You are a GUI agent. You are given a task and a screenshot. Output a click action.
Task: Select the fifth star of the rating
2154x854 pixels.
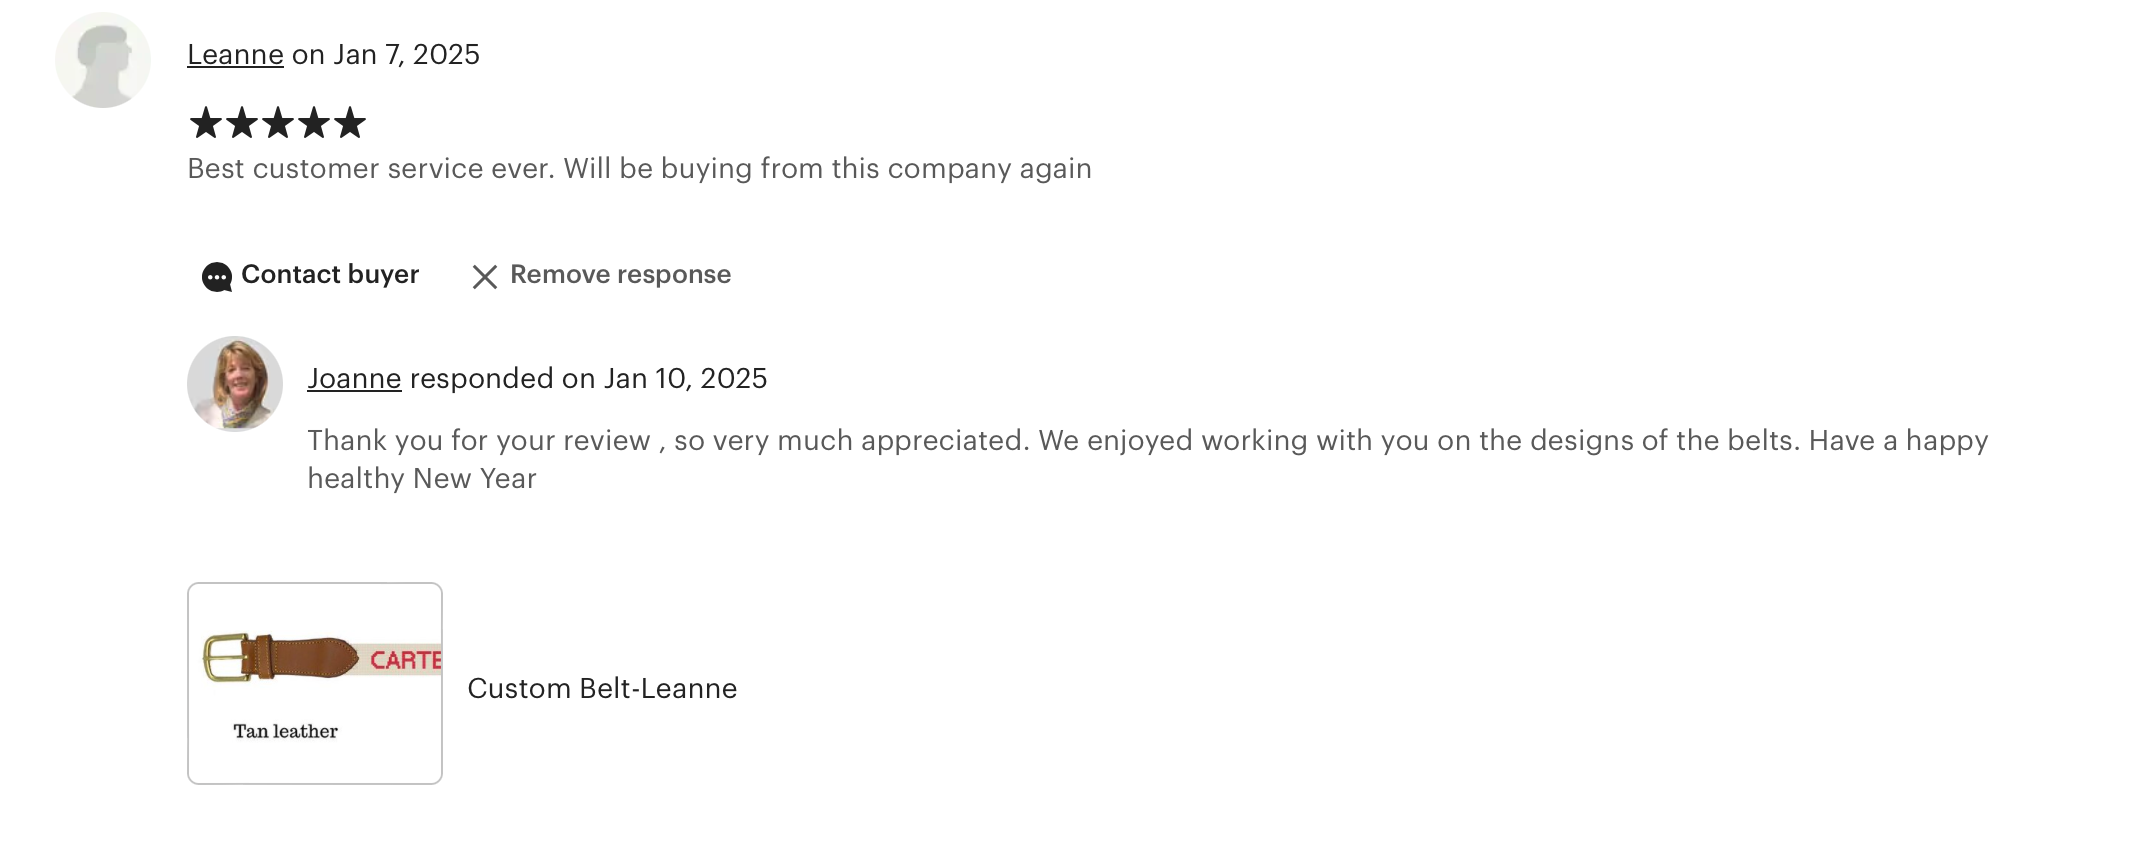[x=350, y=123]
